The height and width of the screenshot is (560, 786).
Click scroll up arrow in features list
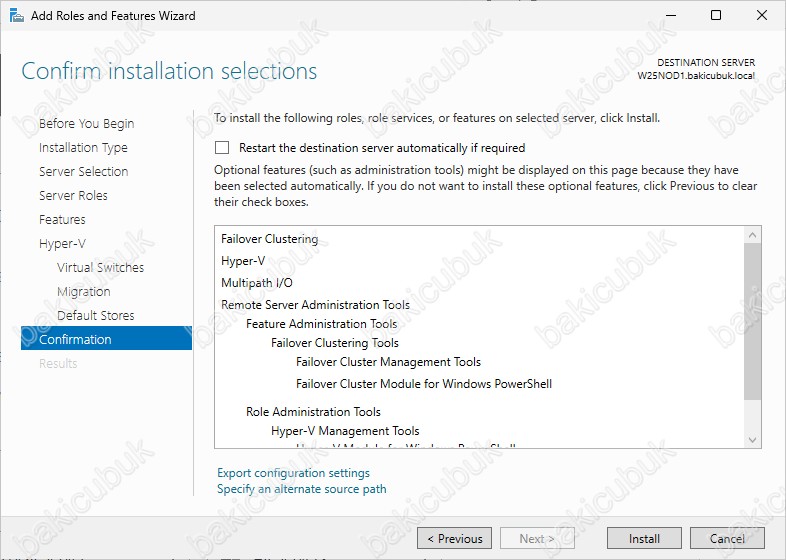click(x=752, y=235)
